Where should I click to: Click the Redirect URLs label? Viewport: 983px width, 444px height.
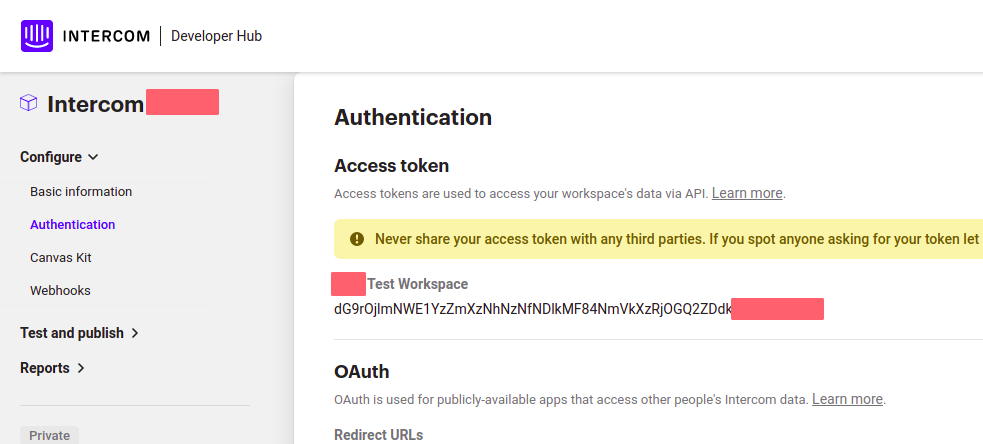[379, 435]
